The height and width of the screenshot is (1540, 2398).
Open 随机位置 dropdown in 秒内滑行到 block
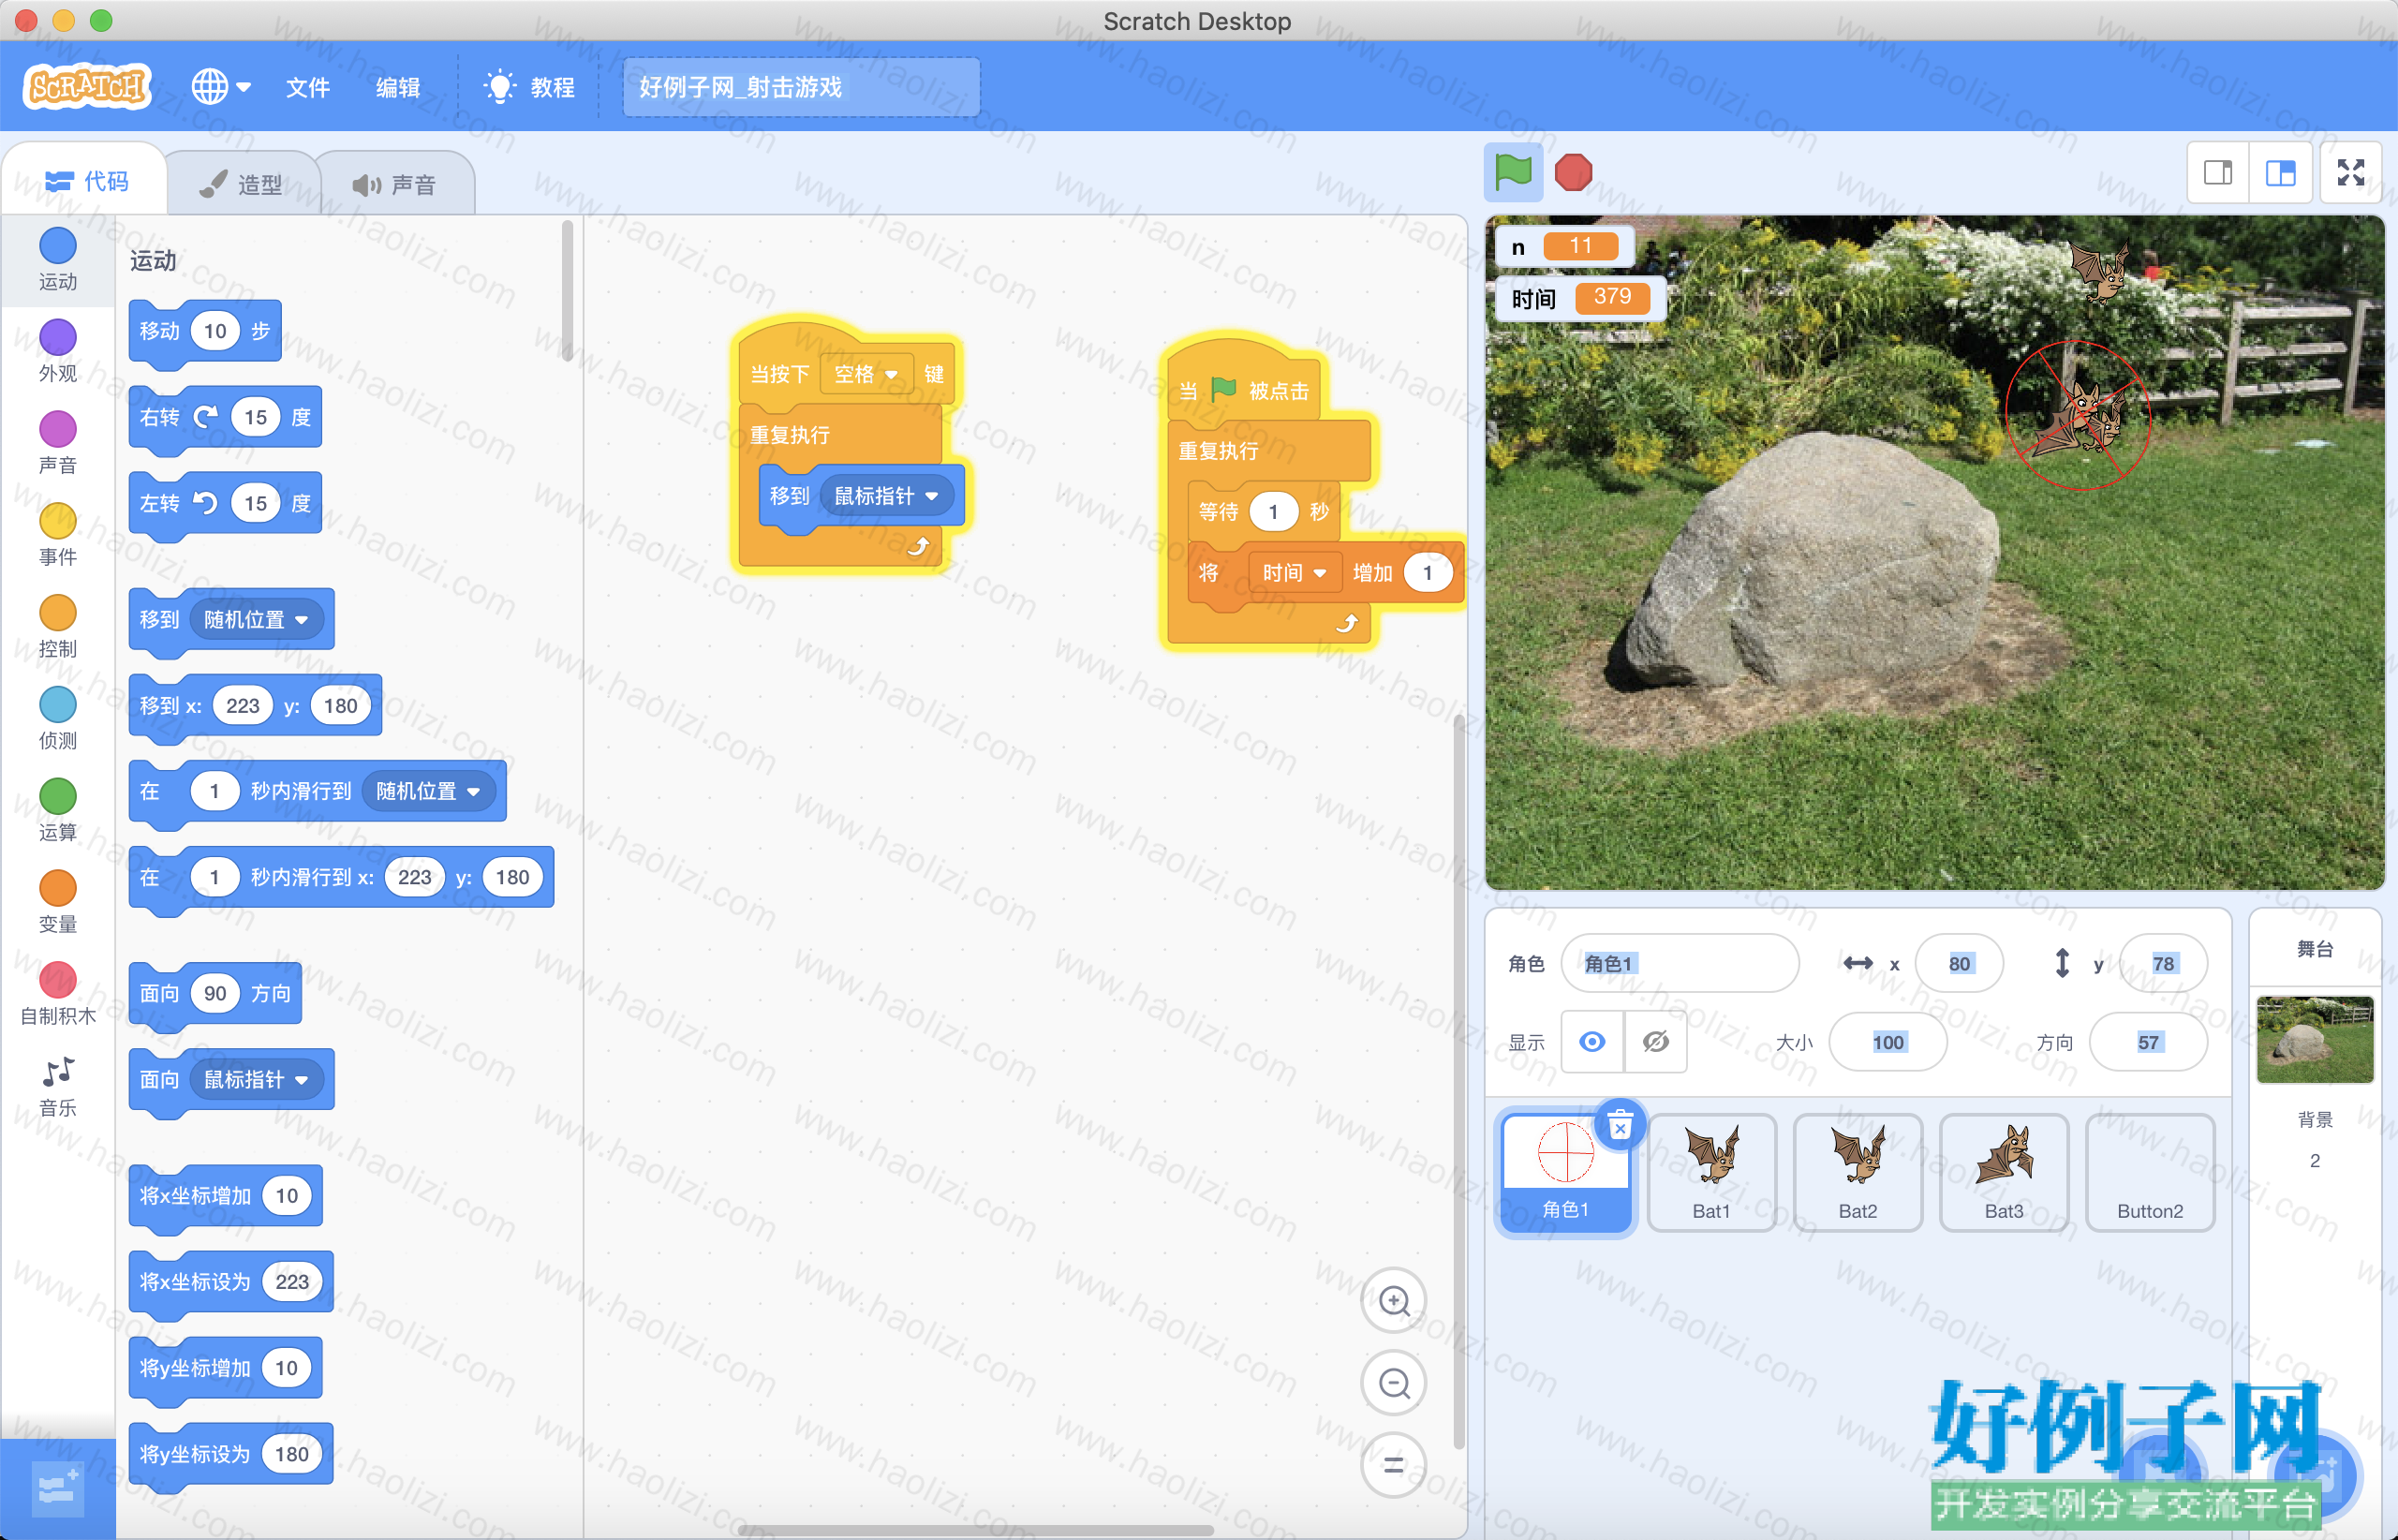pos(428,791)
